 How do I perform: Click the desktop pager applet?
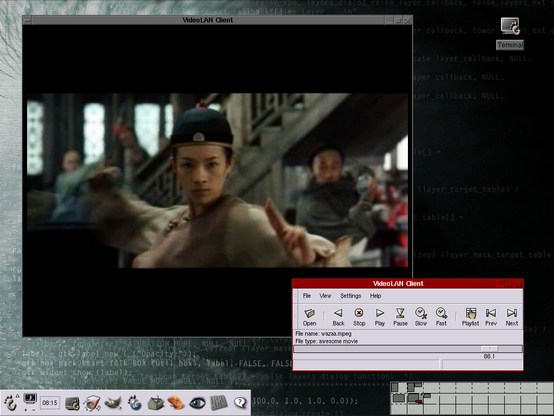[472, 398]
